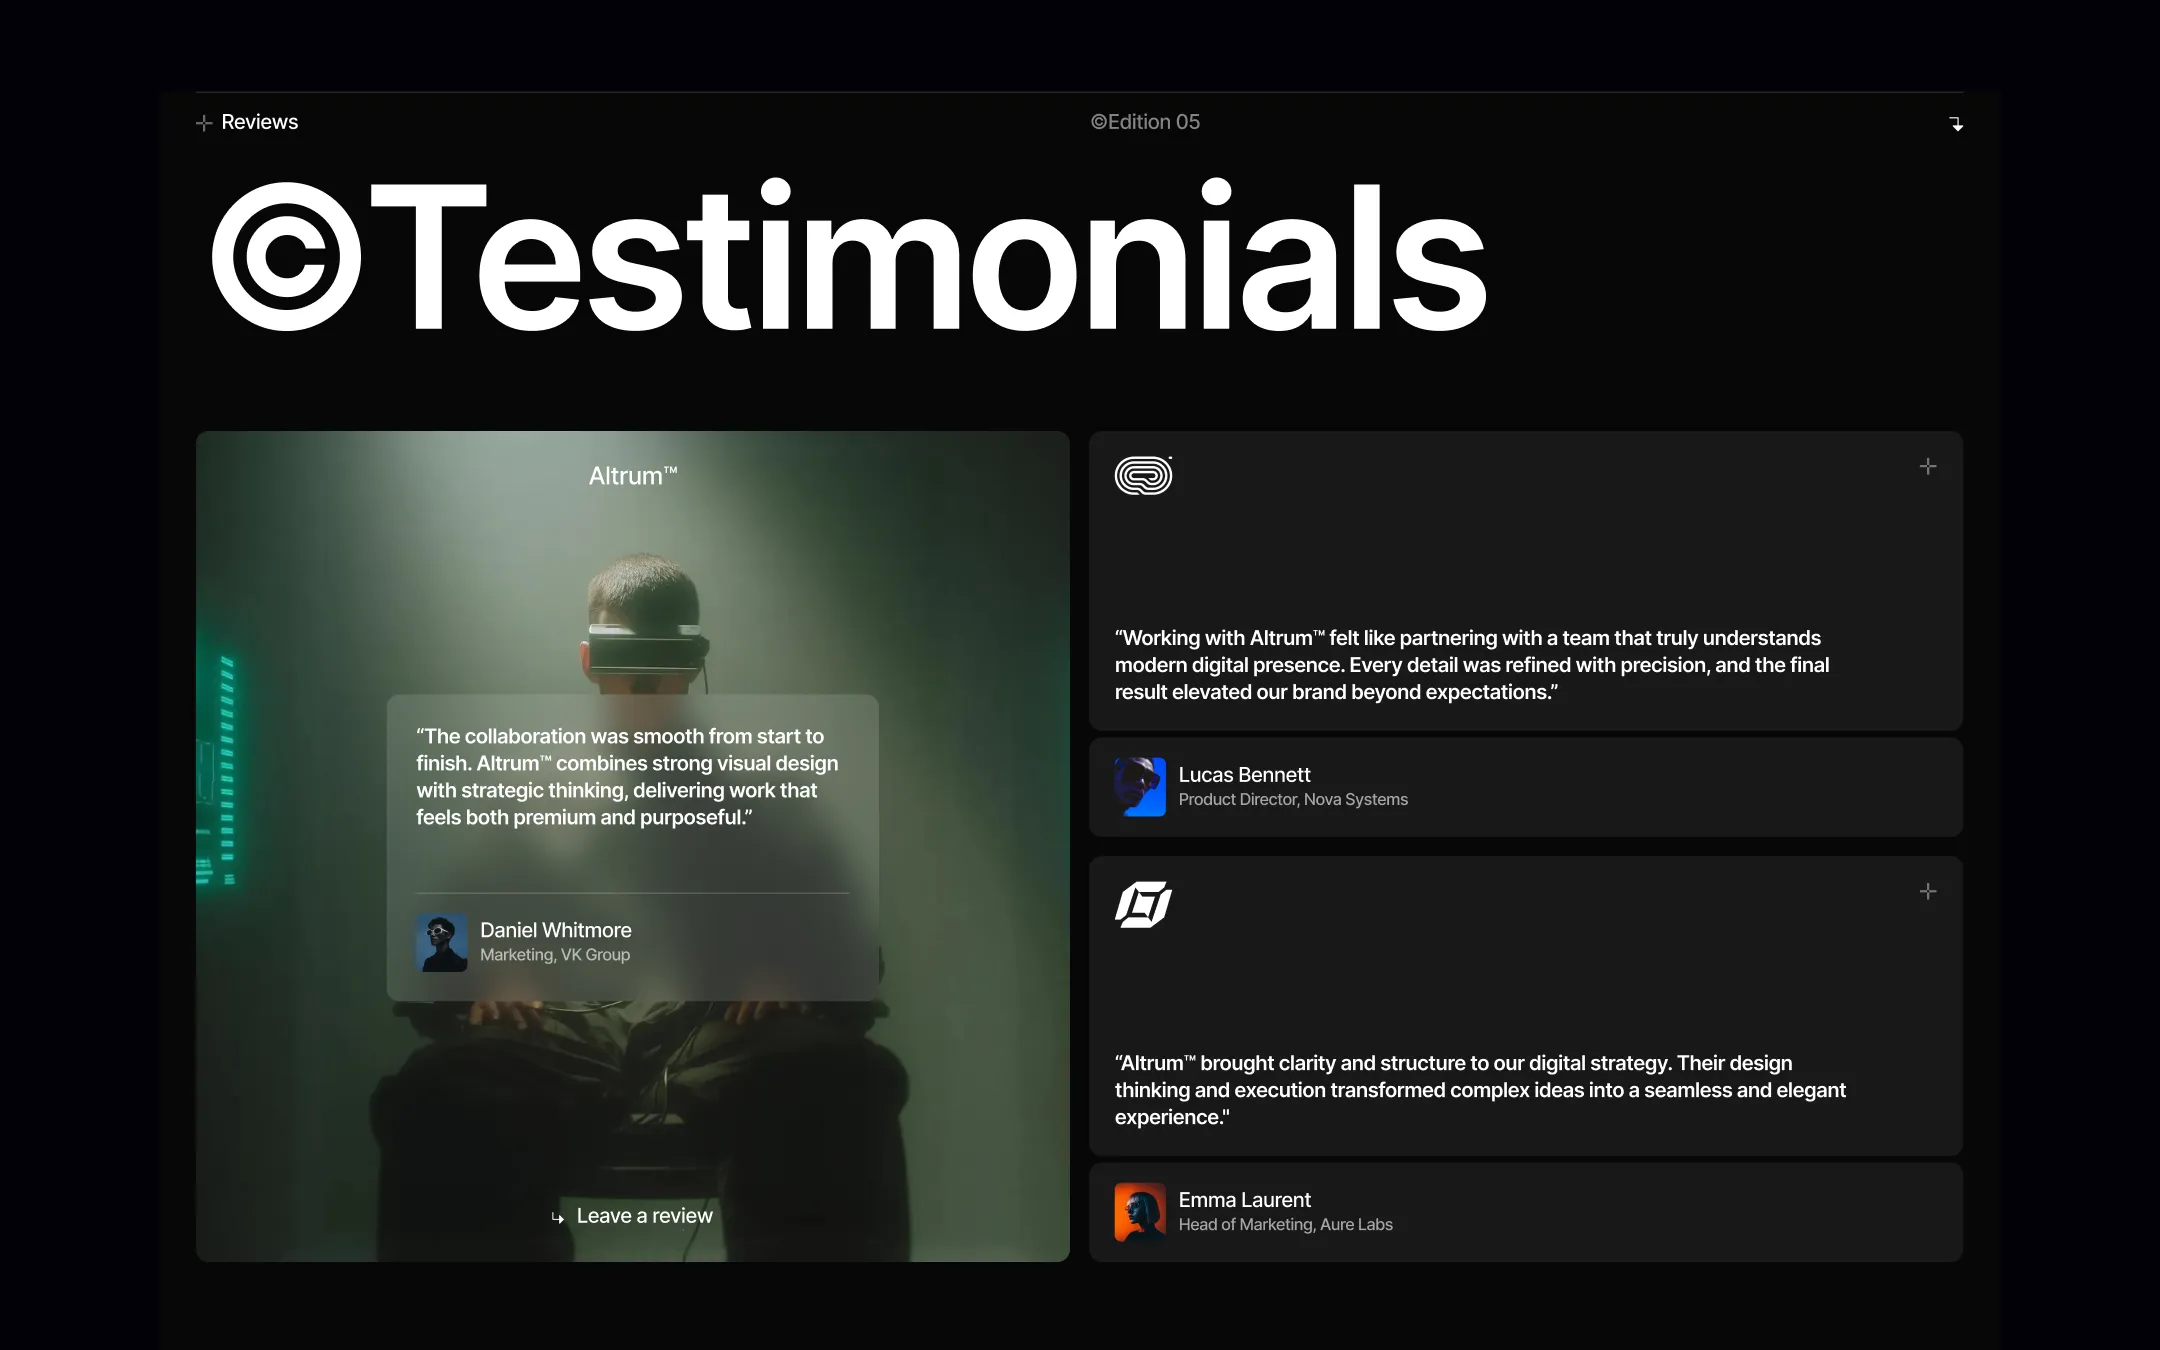Select the Reviews label in the header
The height and width of the screenshot is (1350, 2160).
260,122
